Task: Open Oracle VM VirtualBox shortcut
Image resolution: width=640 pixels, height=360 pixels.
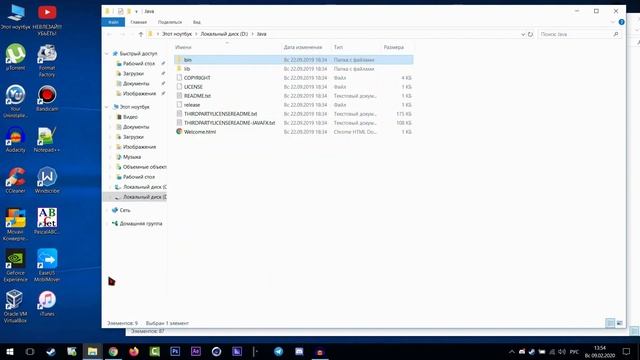Action: 16,306
